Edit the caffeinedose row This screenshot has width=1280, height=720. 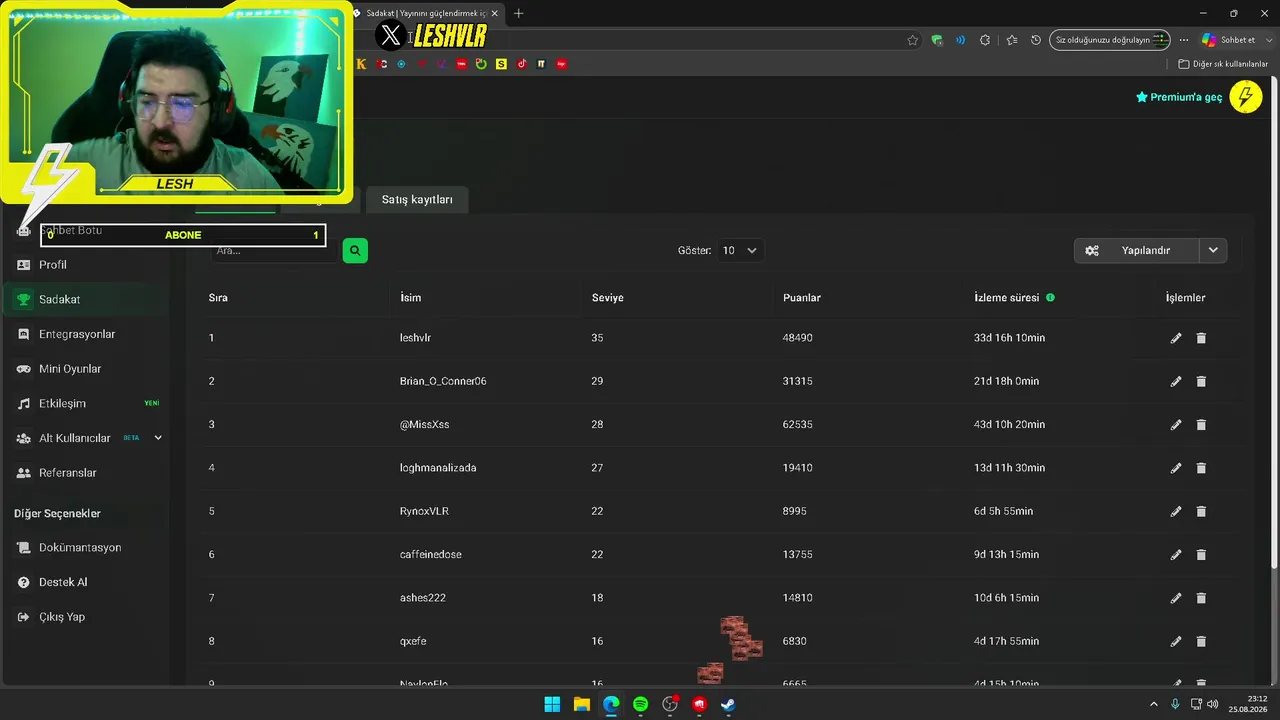point(1176,554)
